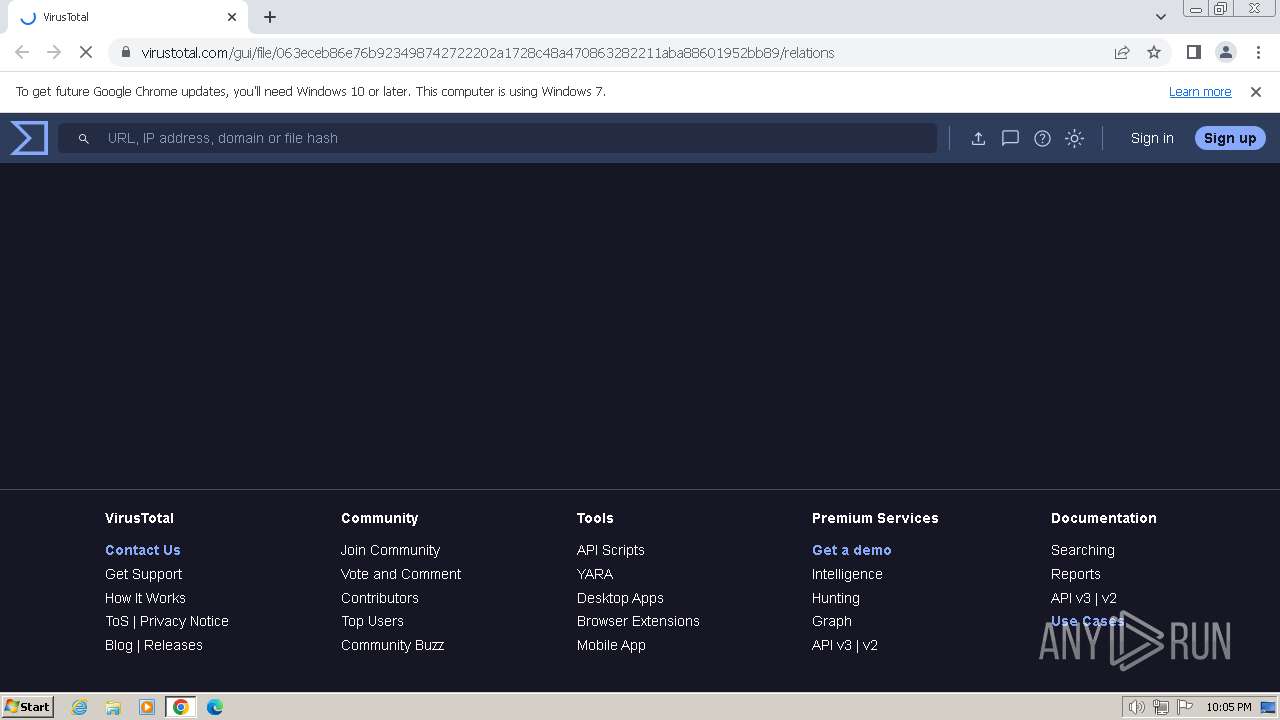Open the help question mark icon
This screenshot has height=720, width=1280.
pos(1042,138)
